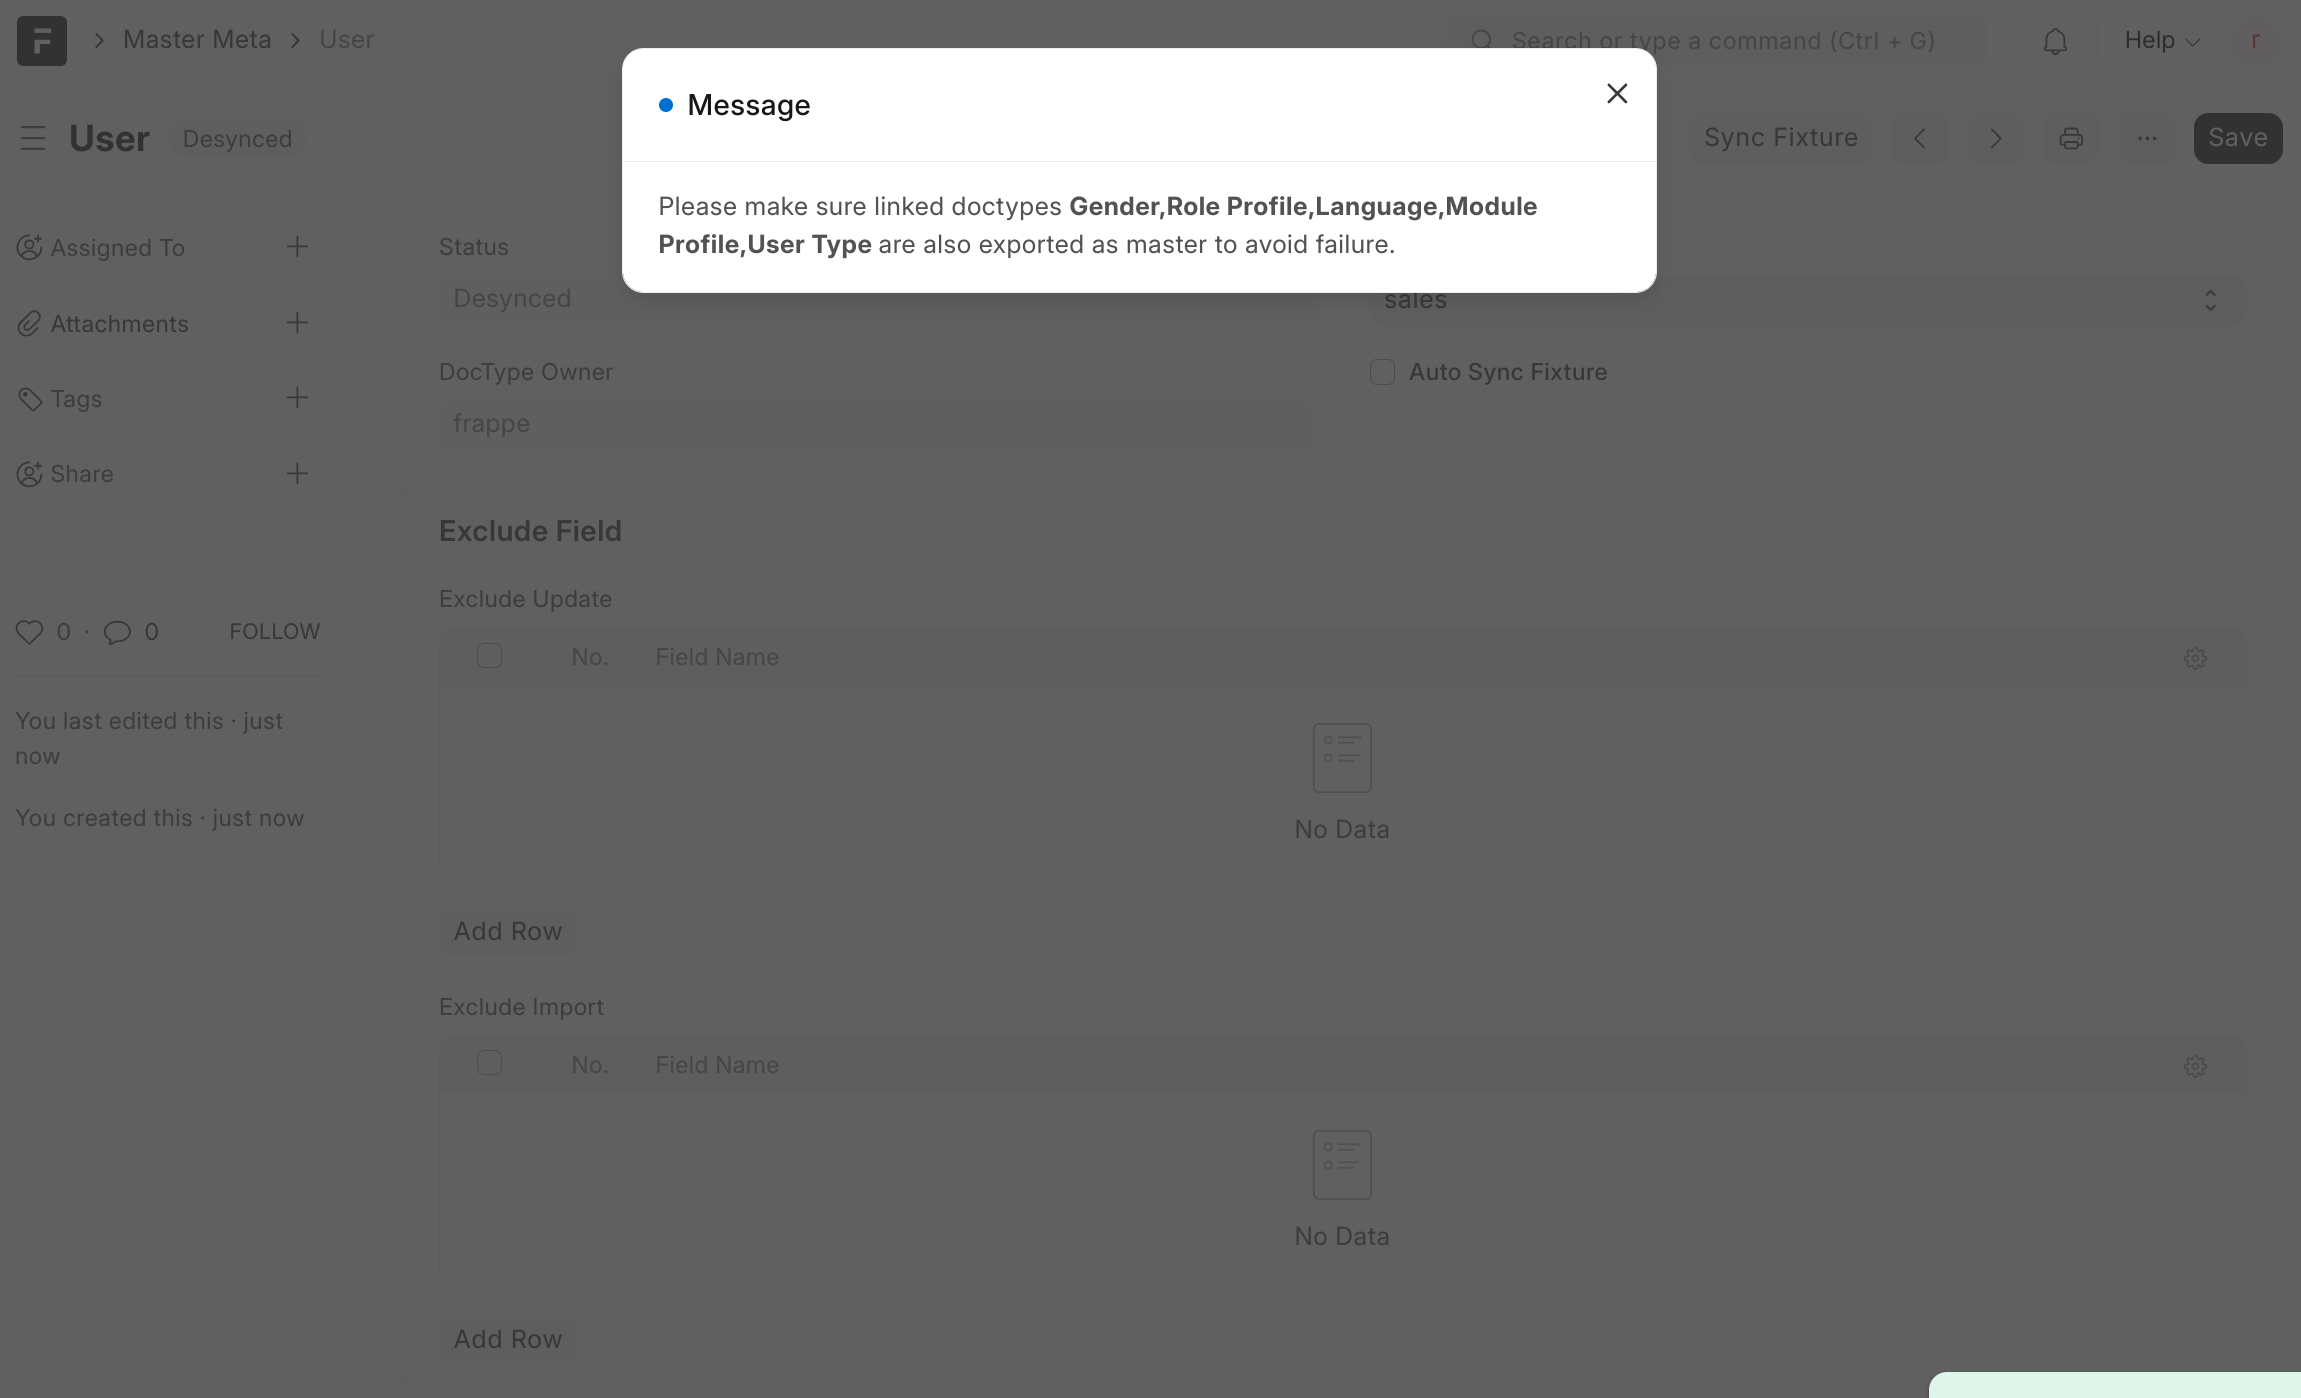
Task: Click the Sync Fixture button
Action: point(1780,138)
